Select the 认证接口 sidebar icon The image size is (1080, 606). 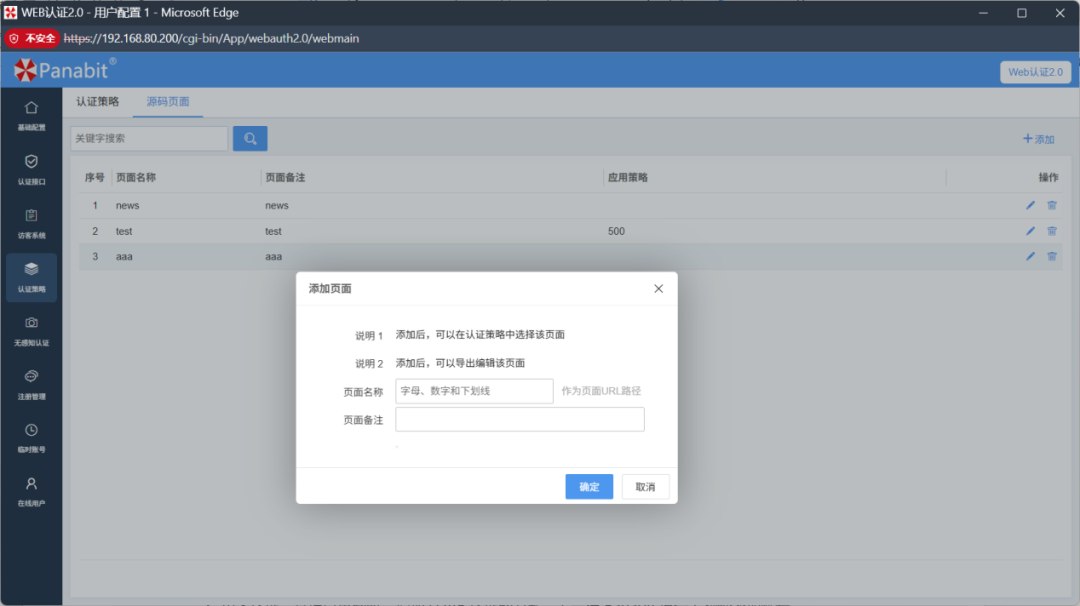tap(31, 169)
